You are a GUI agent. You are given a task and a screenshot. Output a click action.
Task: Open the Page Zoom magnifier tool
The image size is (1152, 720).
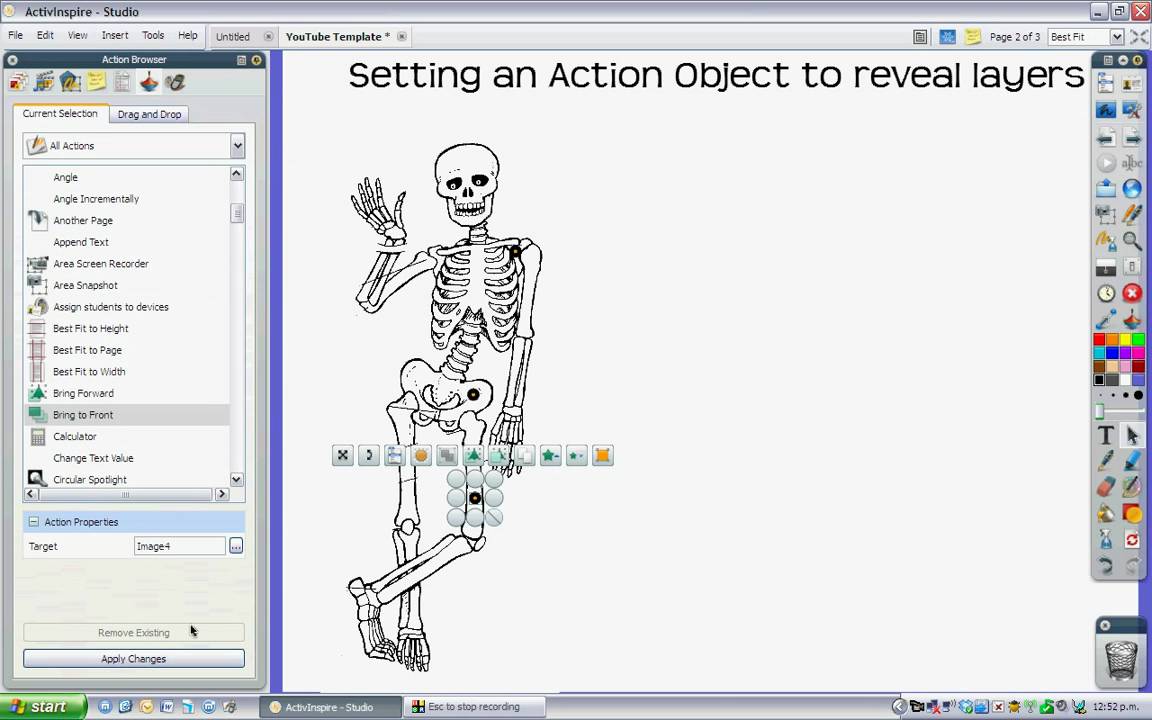pyautogui.click(x=1132, y=241)
